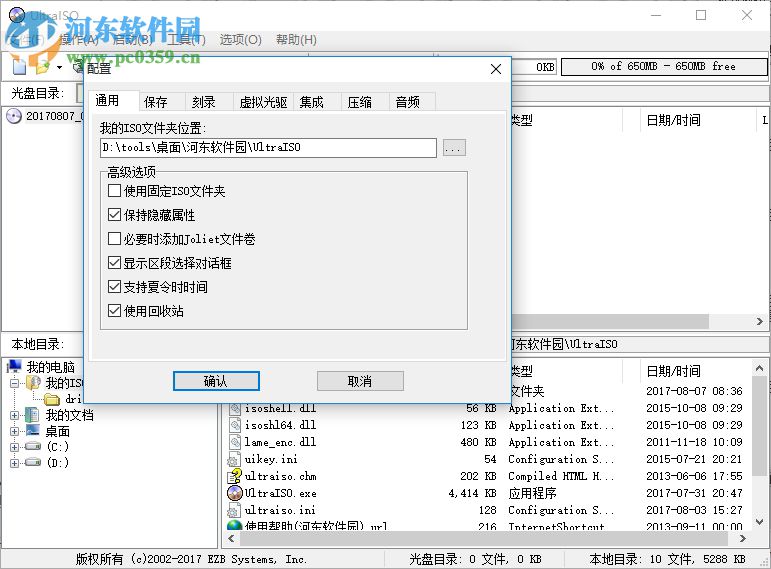771x569 pixels.
Task: Select the 20170807 disc image icon
Action: [x=14, y=116]
